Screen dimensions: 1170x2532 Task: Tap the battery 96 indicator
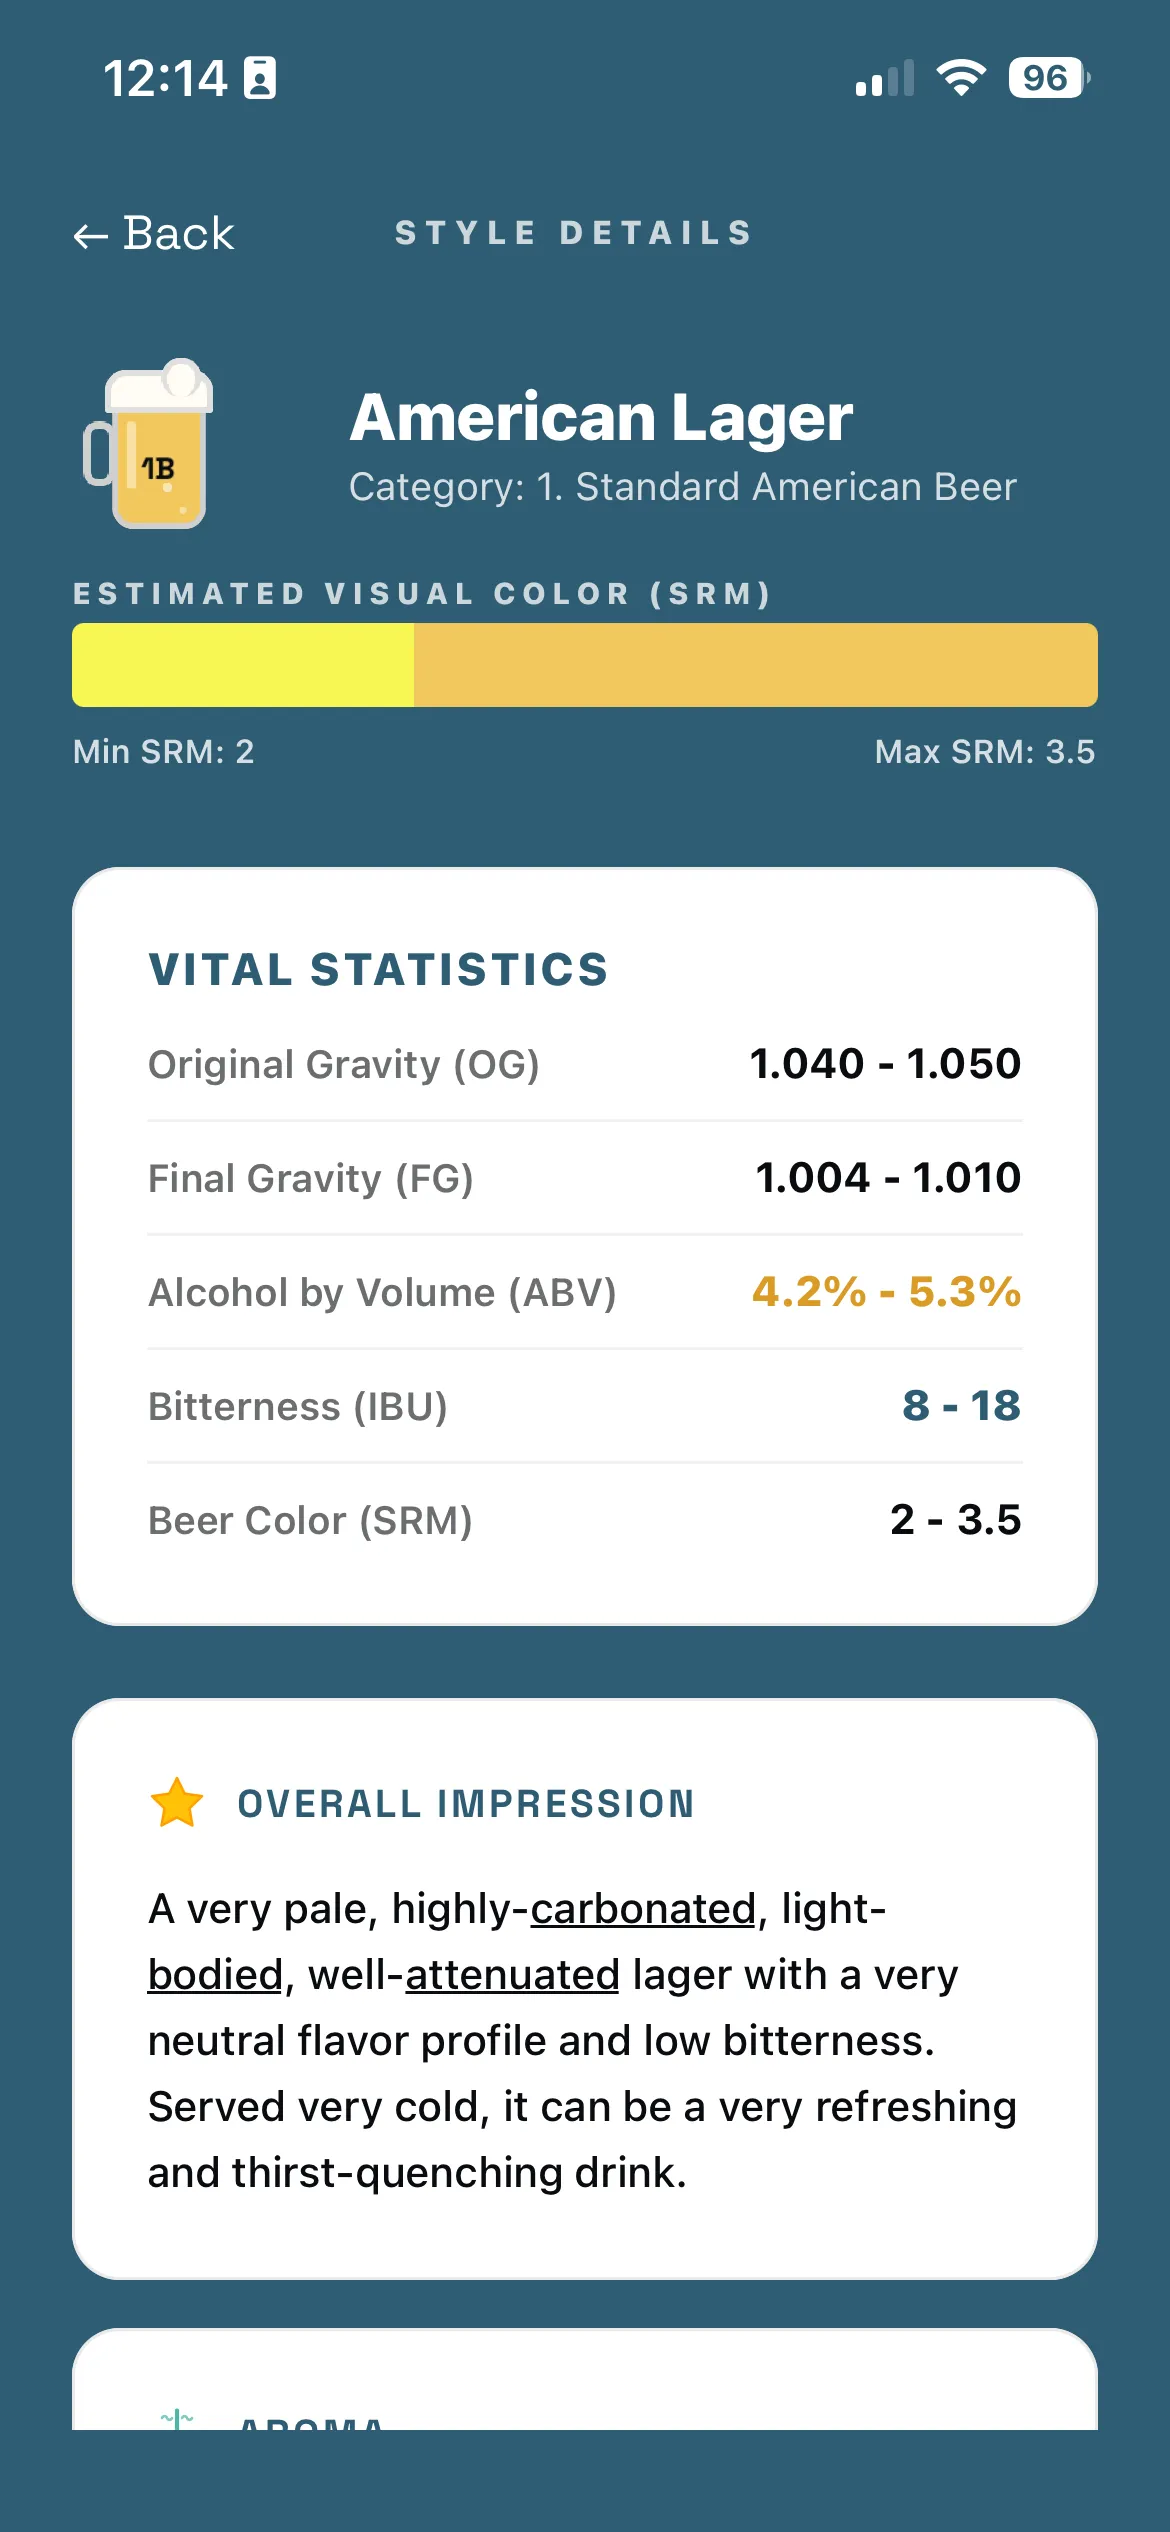[x=1049, y=77]
